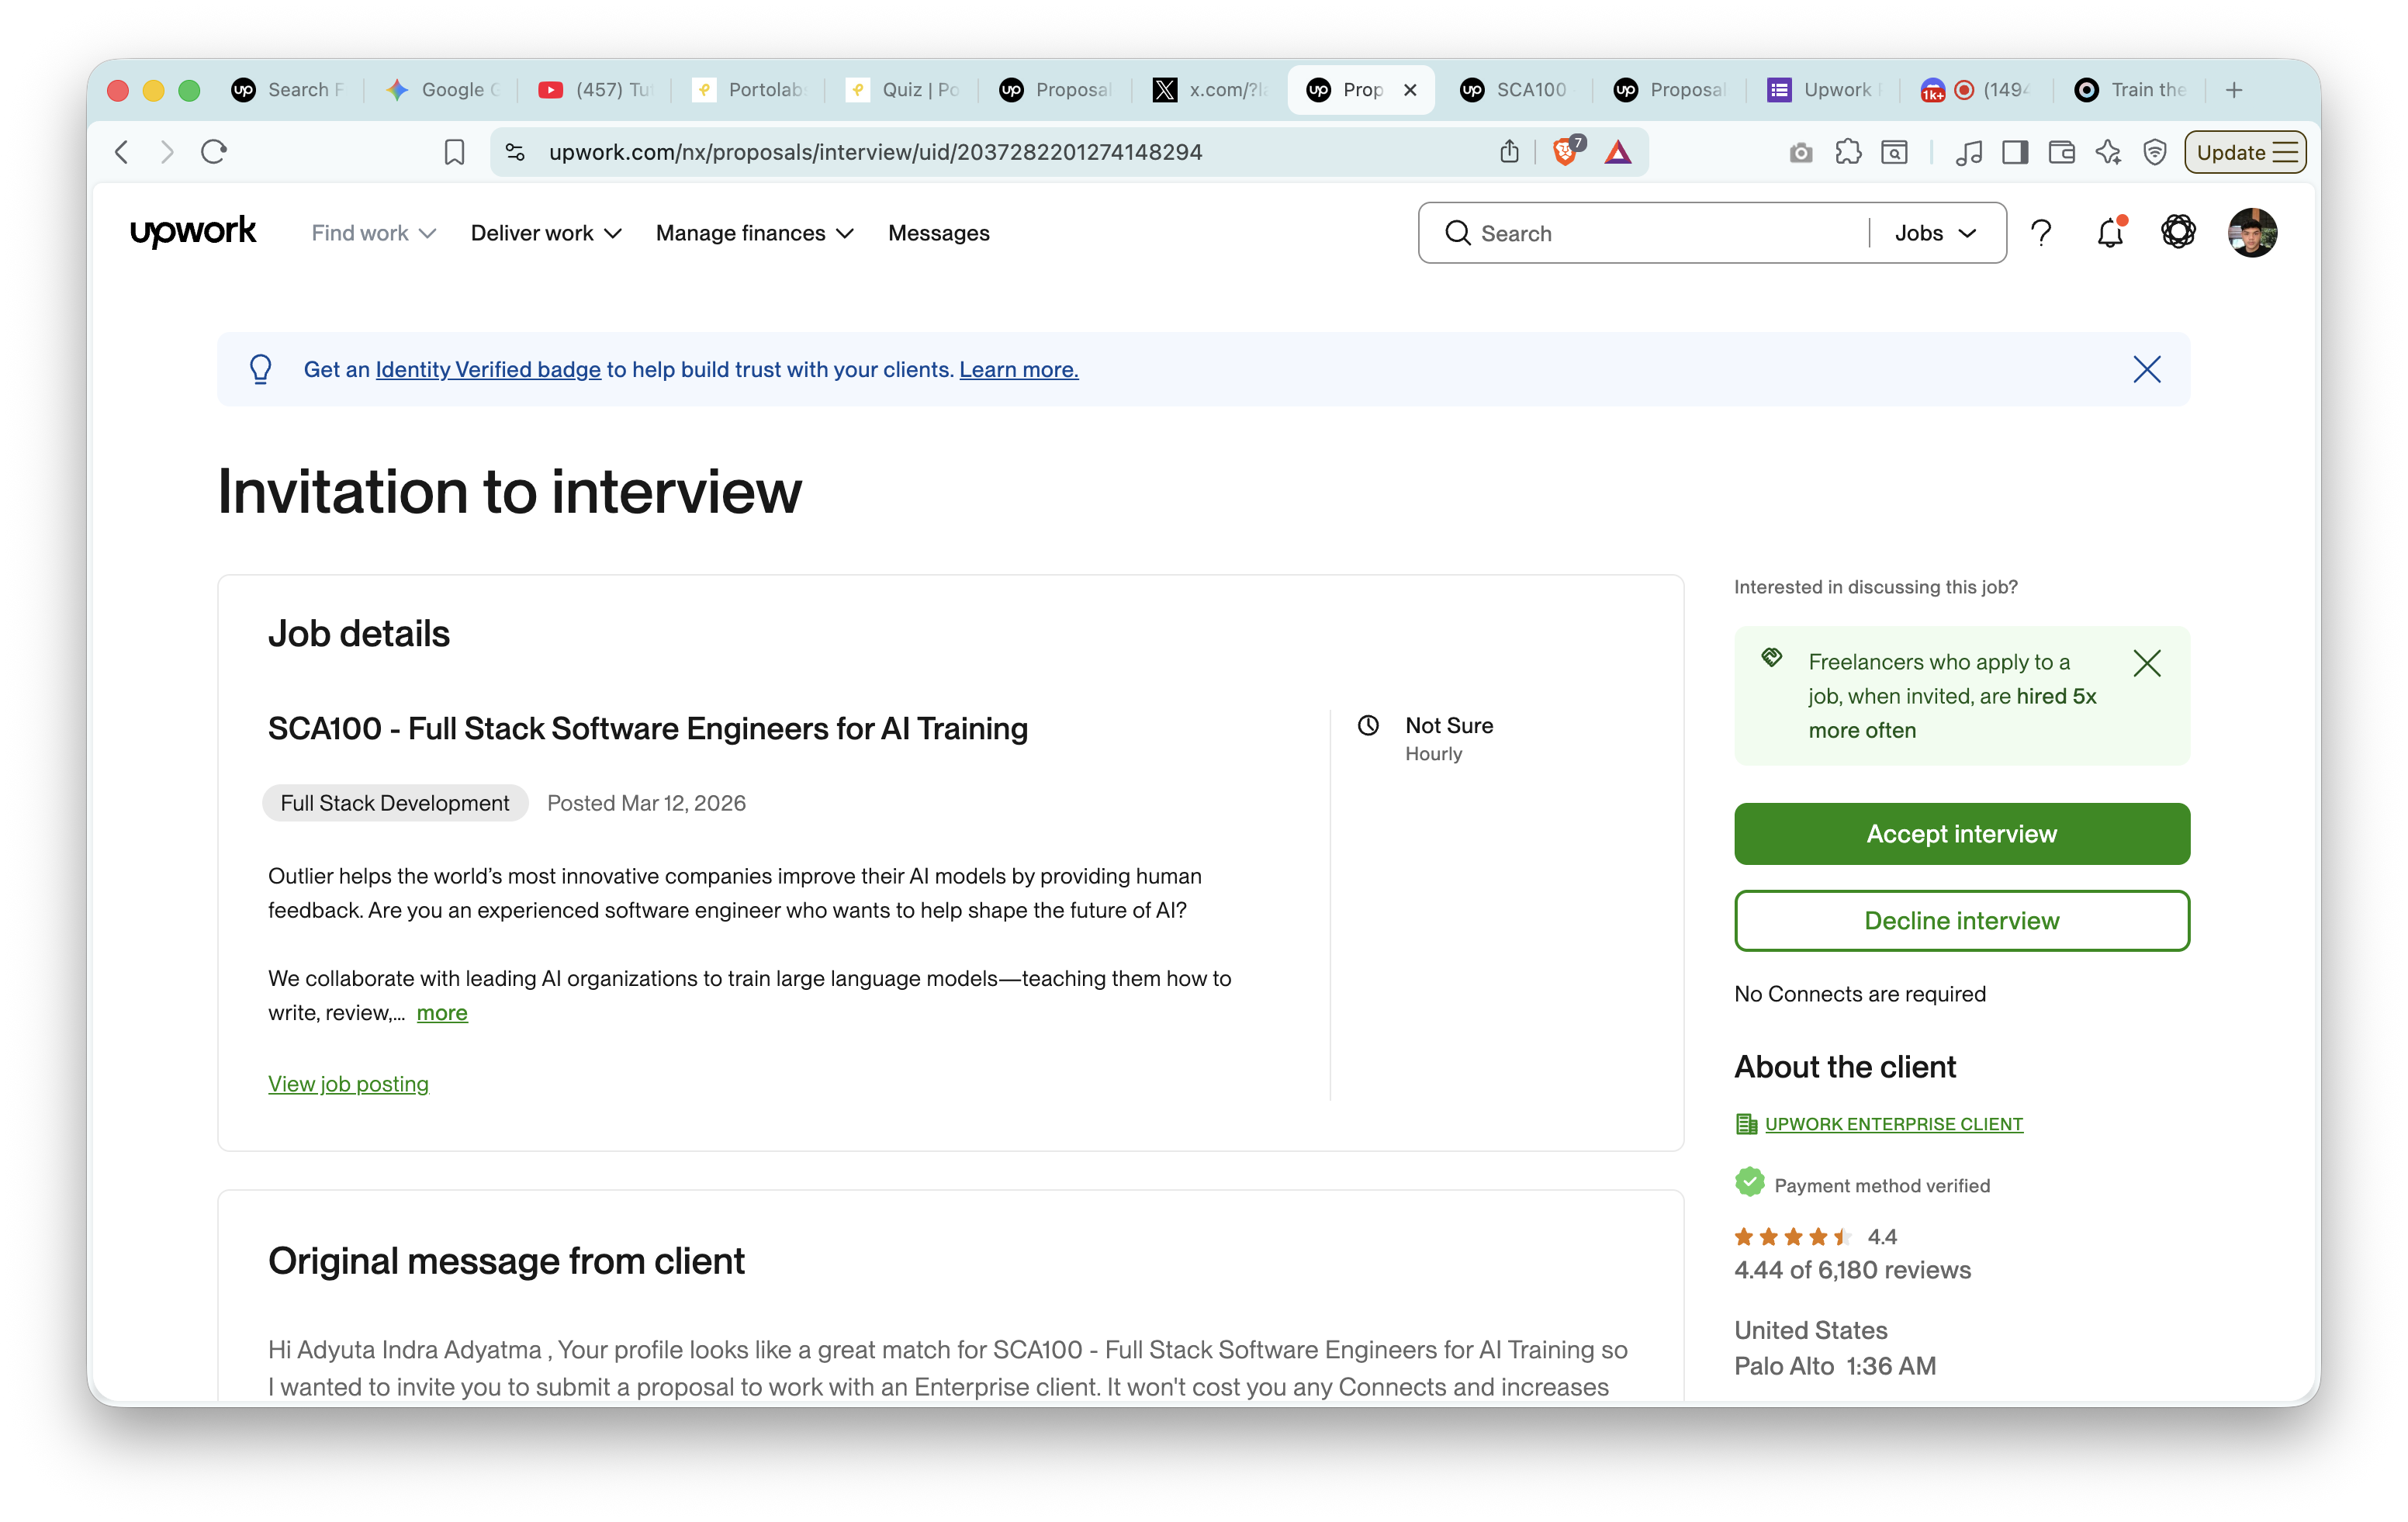Switch to the YouTube (457) tab
The height and width of the screenshot is (1522, 2408).
(595, 90)
